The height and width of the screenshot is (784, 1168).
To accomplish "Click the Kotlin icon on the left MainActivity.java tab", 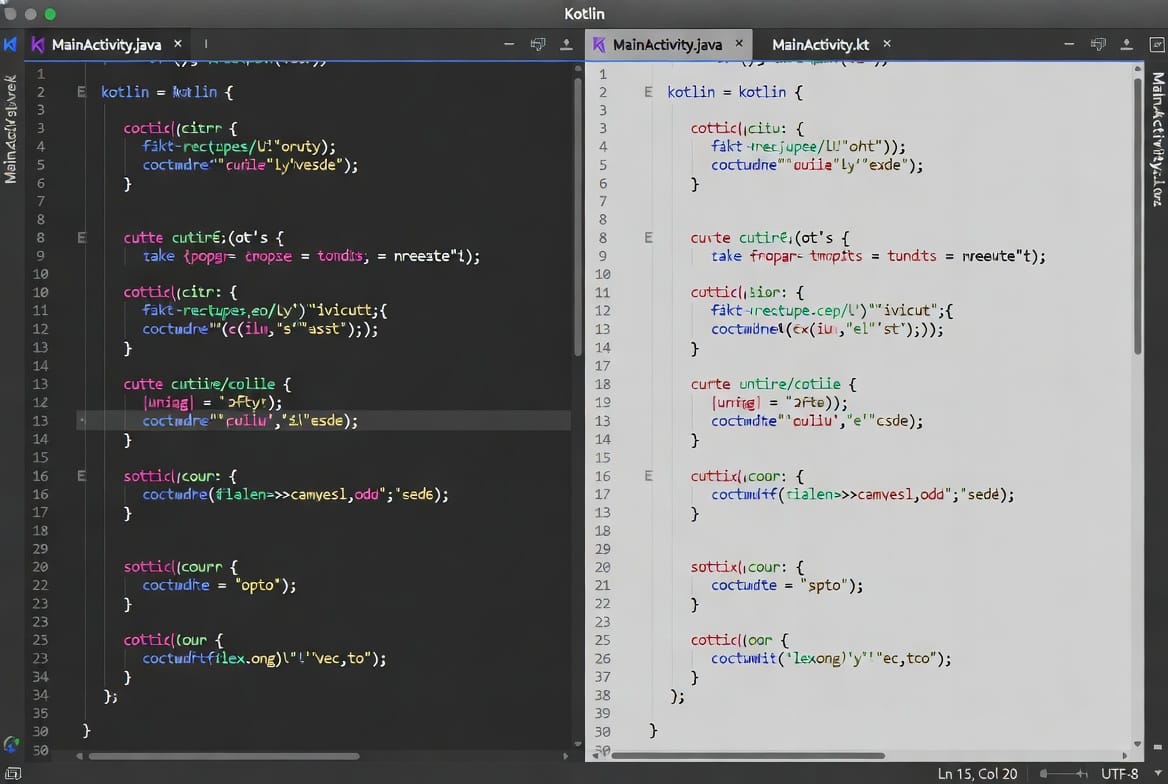I will point(37,44).
